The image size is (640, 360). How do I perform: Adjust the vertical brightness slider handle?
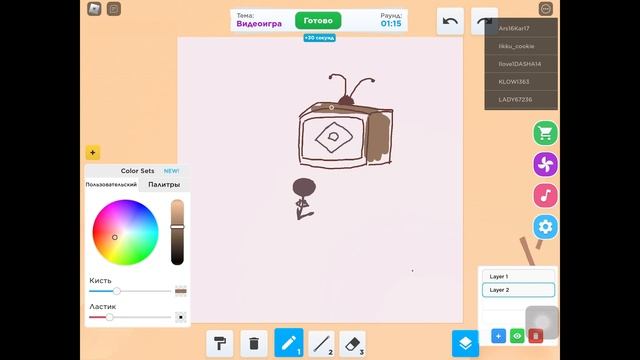[177, 227]
